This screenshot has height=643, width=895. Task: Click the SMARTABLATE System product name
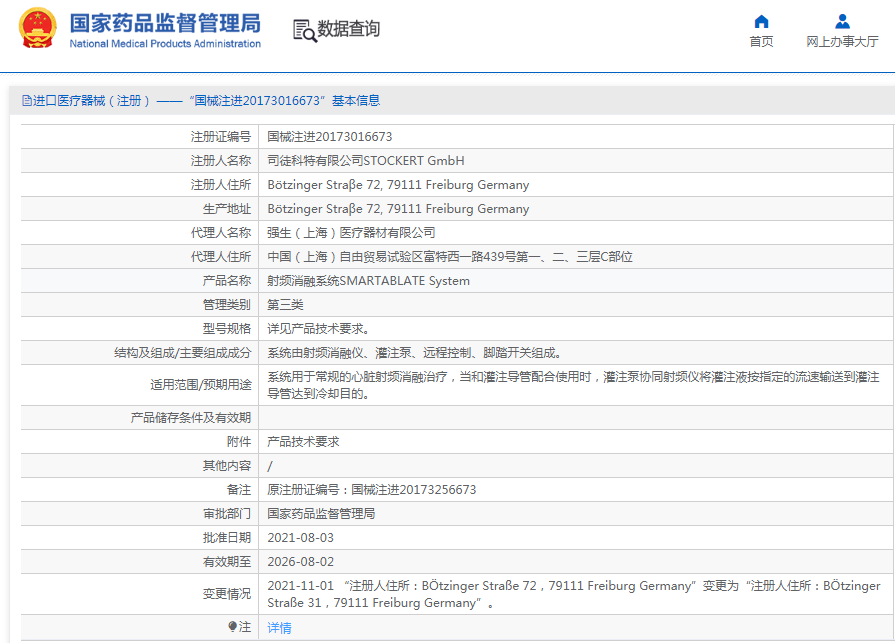pyautogui.click(x=368, y=281)
